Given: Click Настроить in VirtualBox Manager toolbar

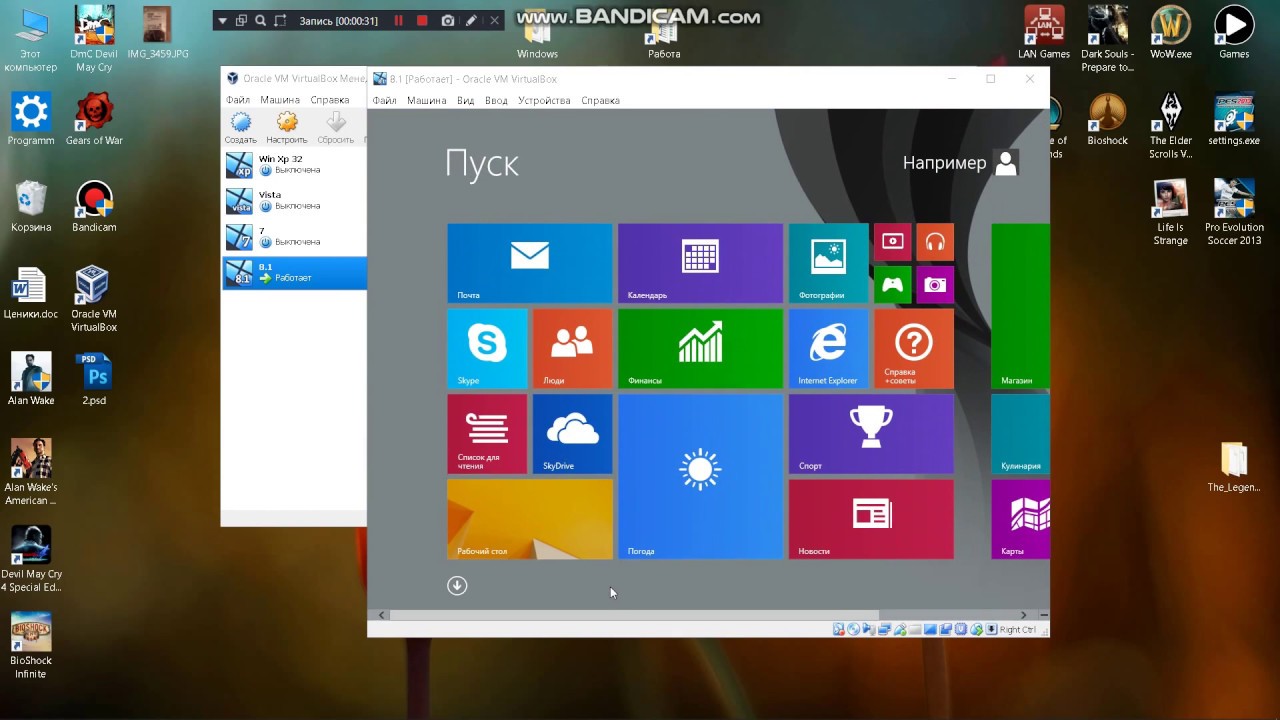Looking at the screenshot, I should 287,127.
